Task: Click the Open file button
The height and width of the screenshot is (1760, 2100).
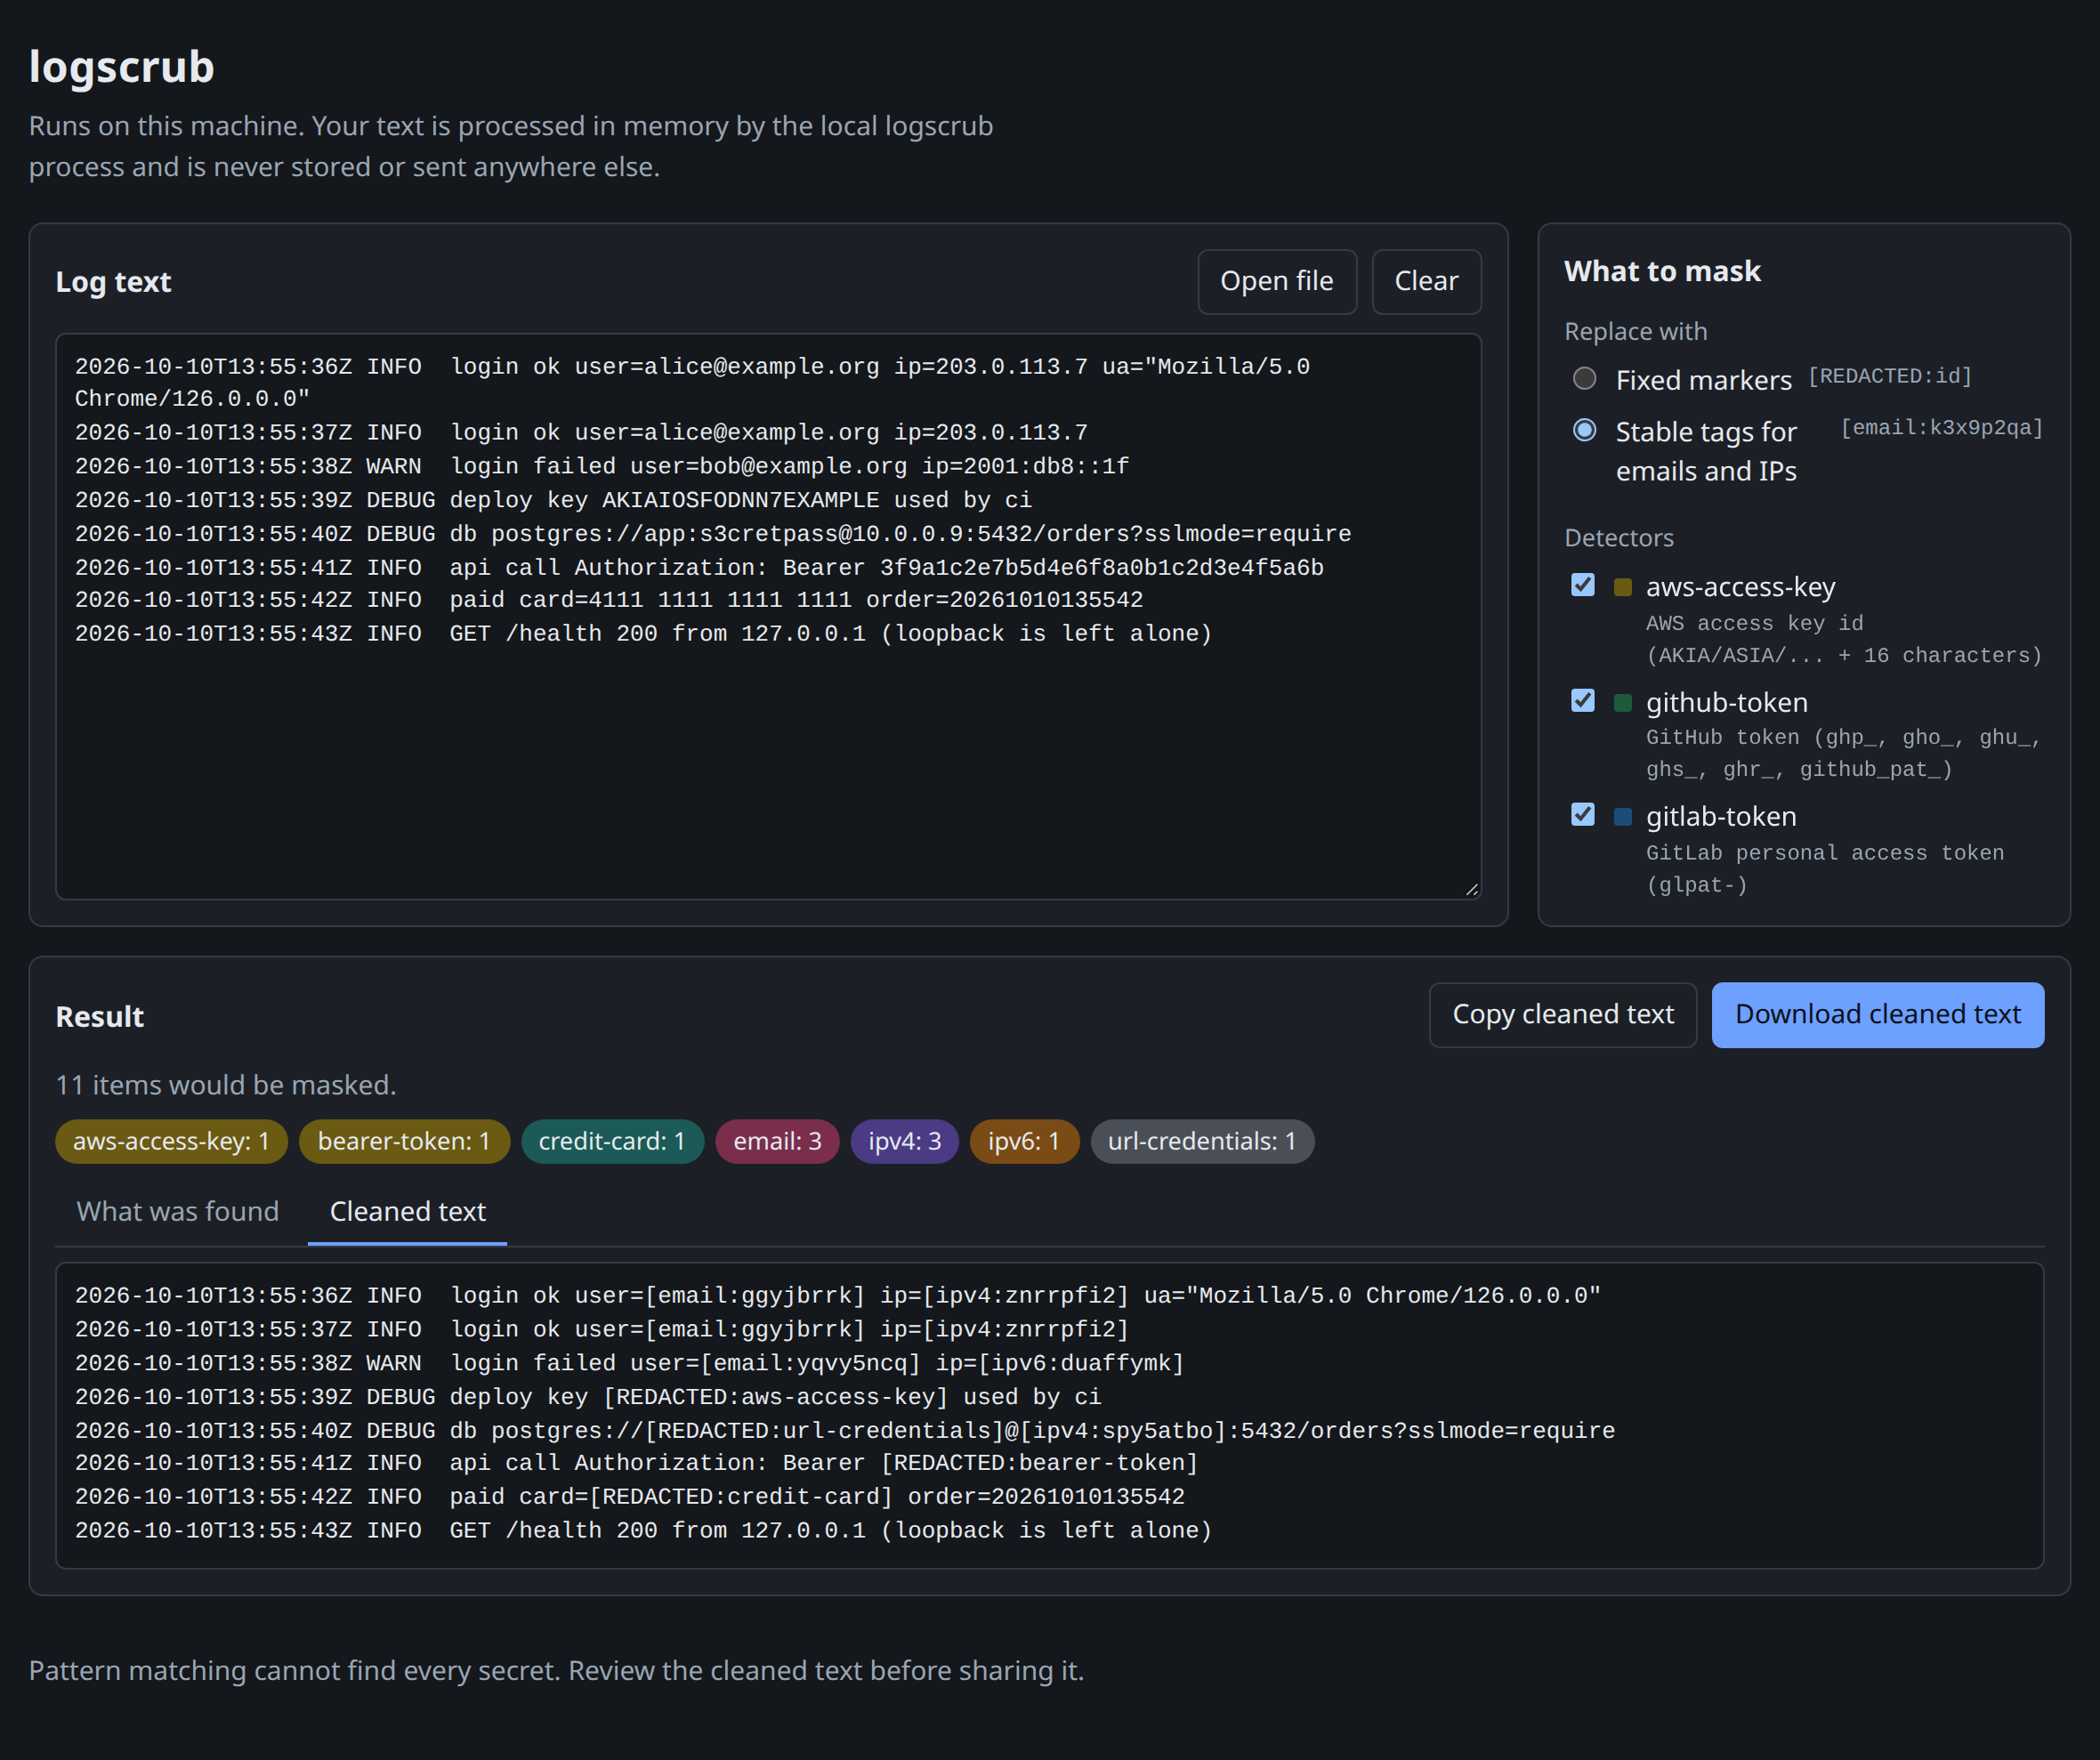Action: coord(1277,282)
